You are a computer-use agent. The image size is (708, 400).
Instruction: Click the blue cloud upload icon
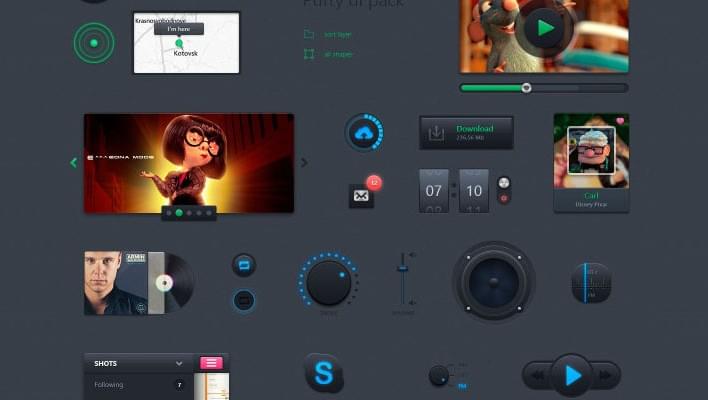364,133
